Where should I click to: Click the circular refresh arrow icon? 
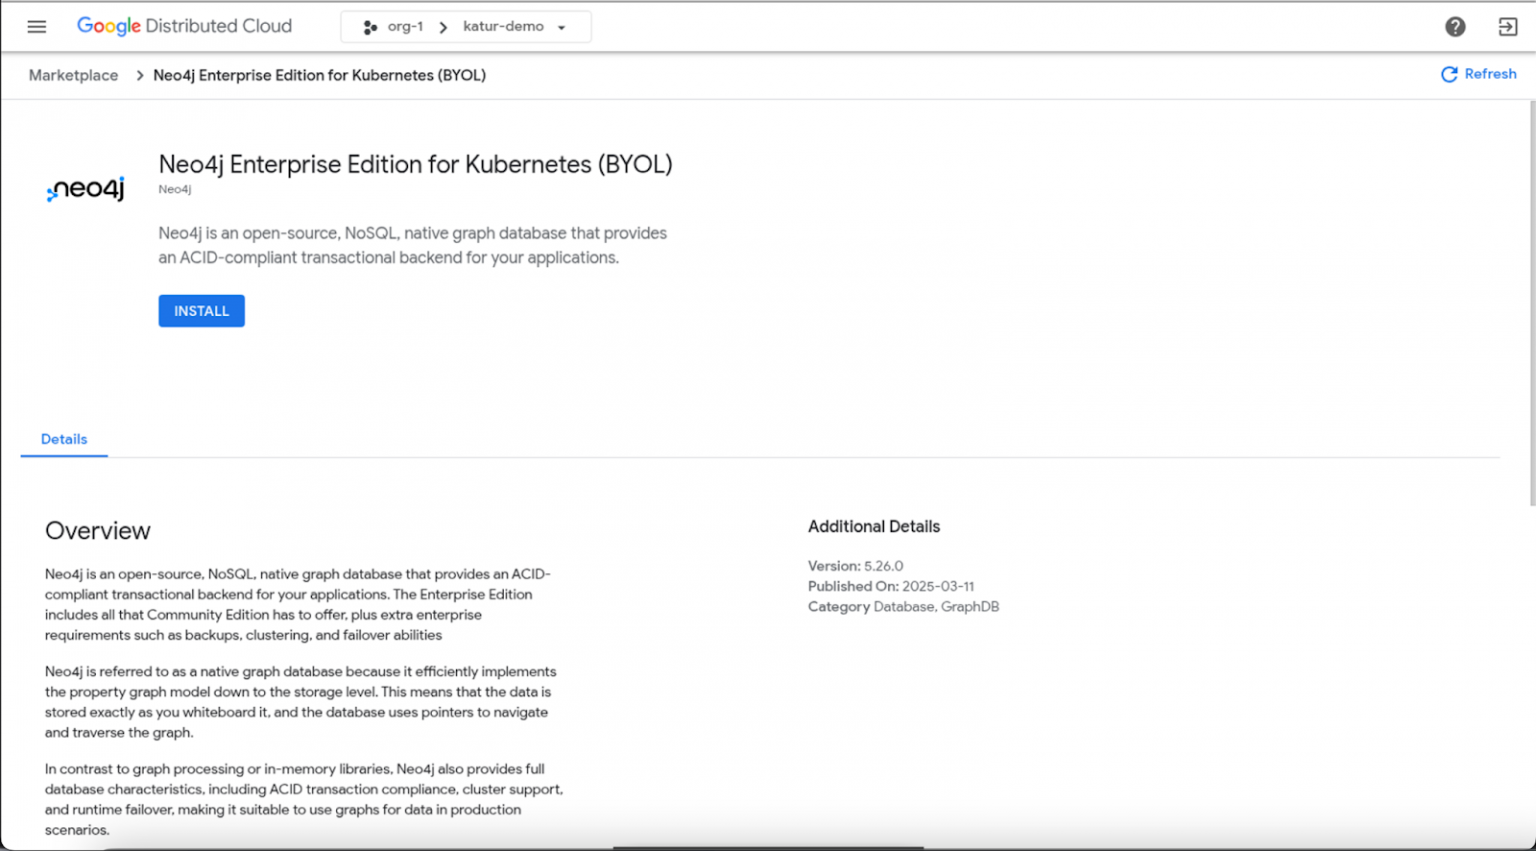point(1448,75)
